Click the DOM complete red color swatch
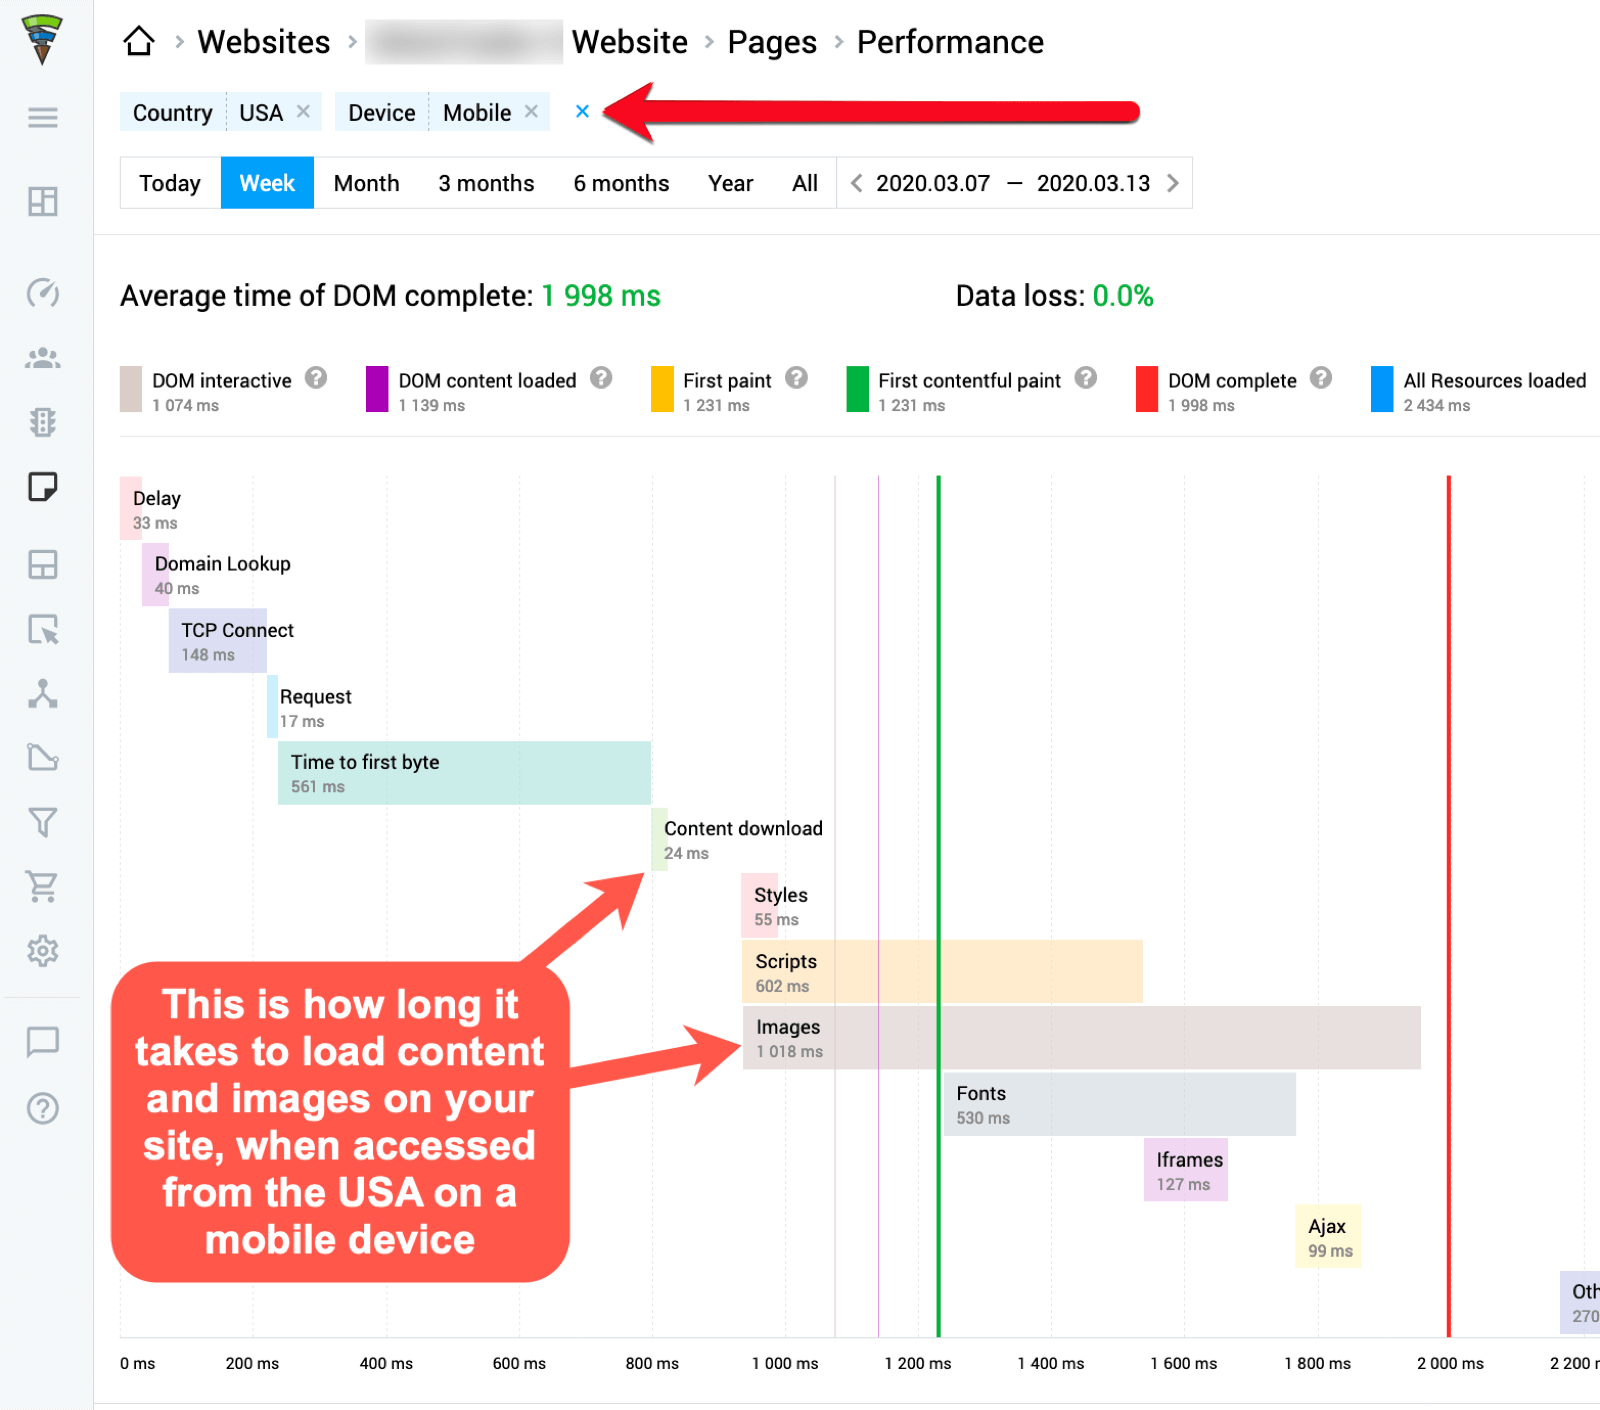 tap(1146, 389)
